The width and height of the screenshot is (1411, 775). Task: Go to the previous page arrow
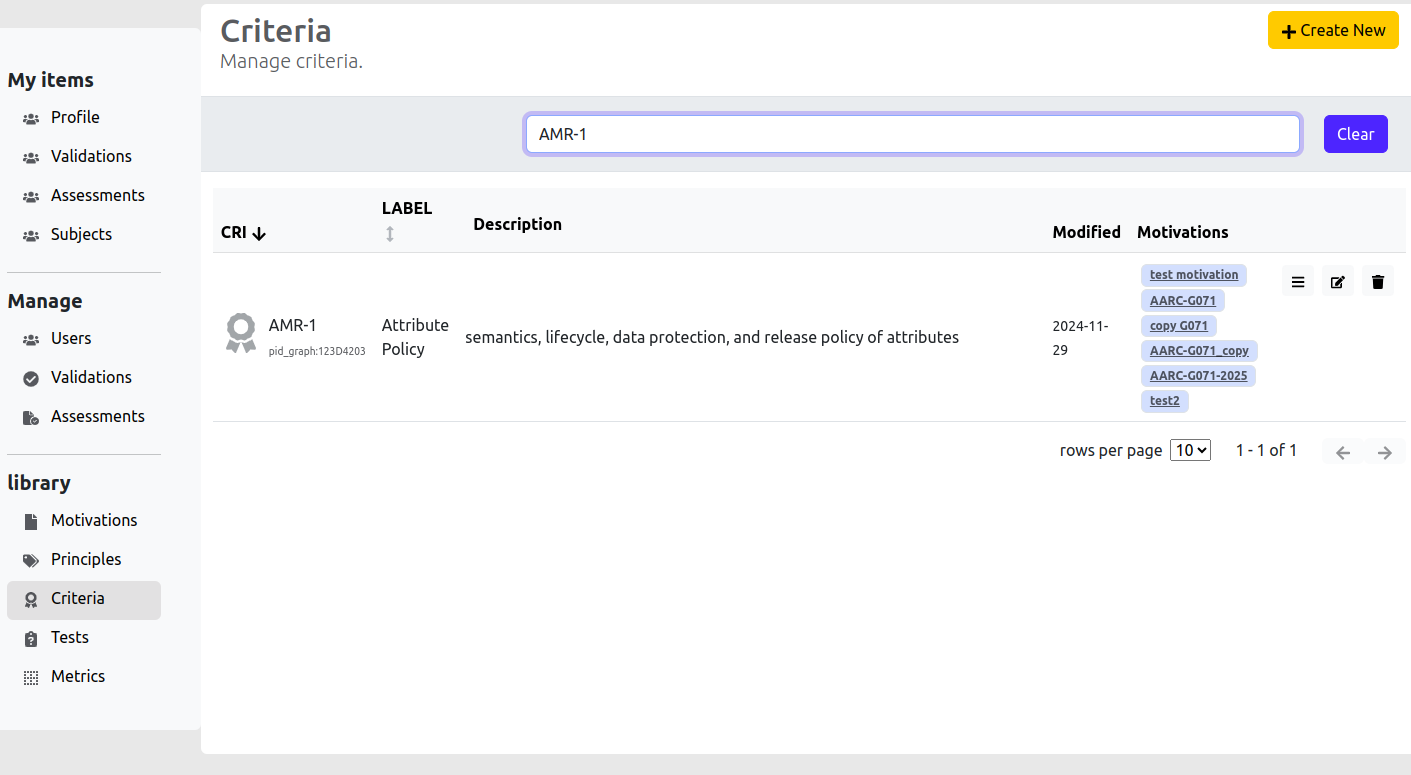[1343, 452]
